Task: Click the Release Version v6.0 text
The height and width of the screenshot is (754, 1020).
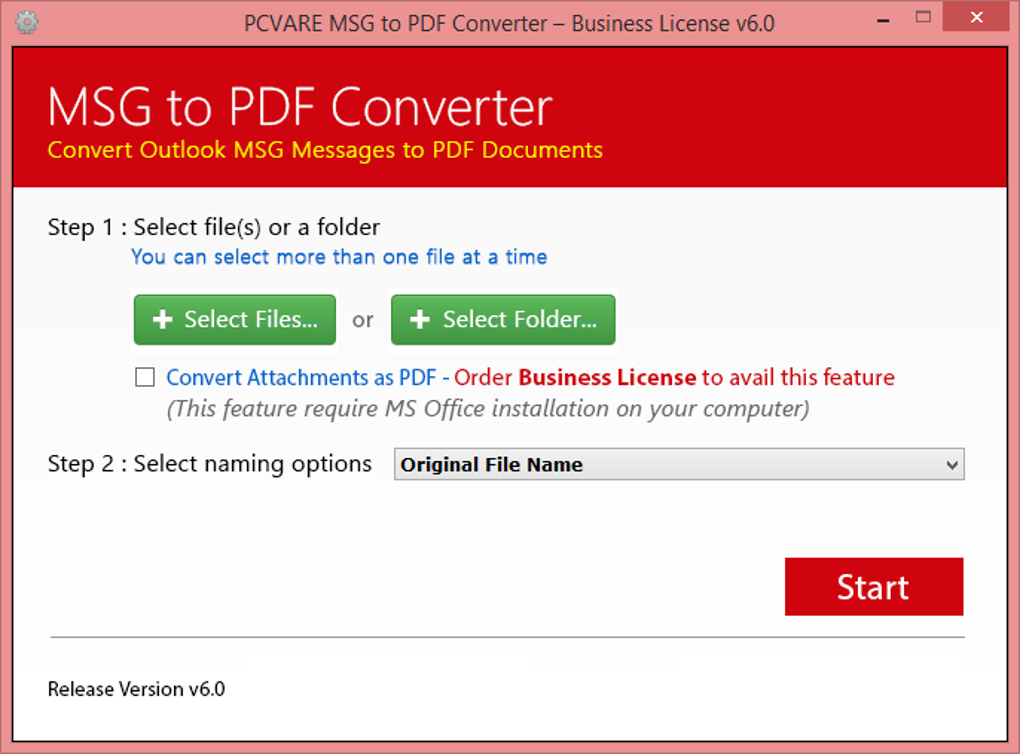Action: 137,689
